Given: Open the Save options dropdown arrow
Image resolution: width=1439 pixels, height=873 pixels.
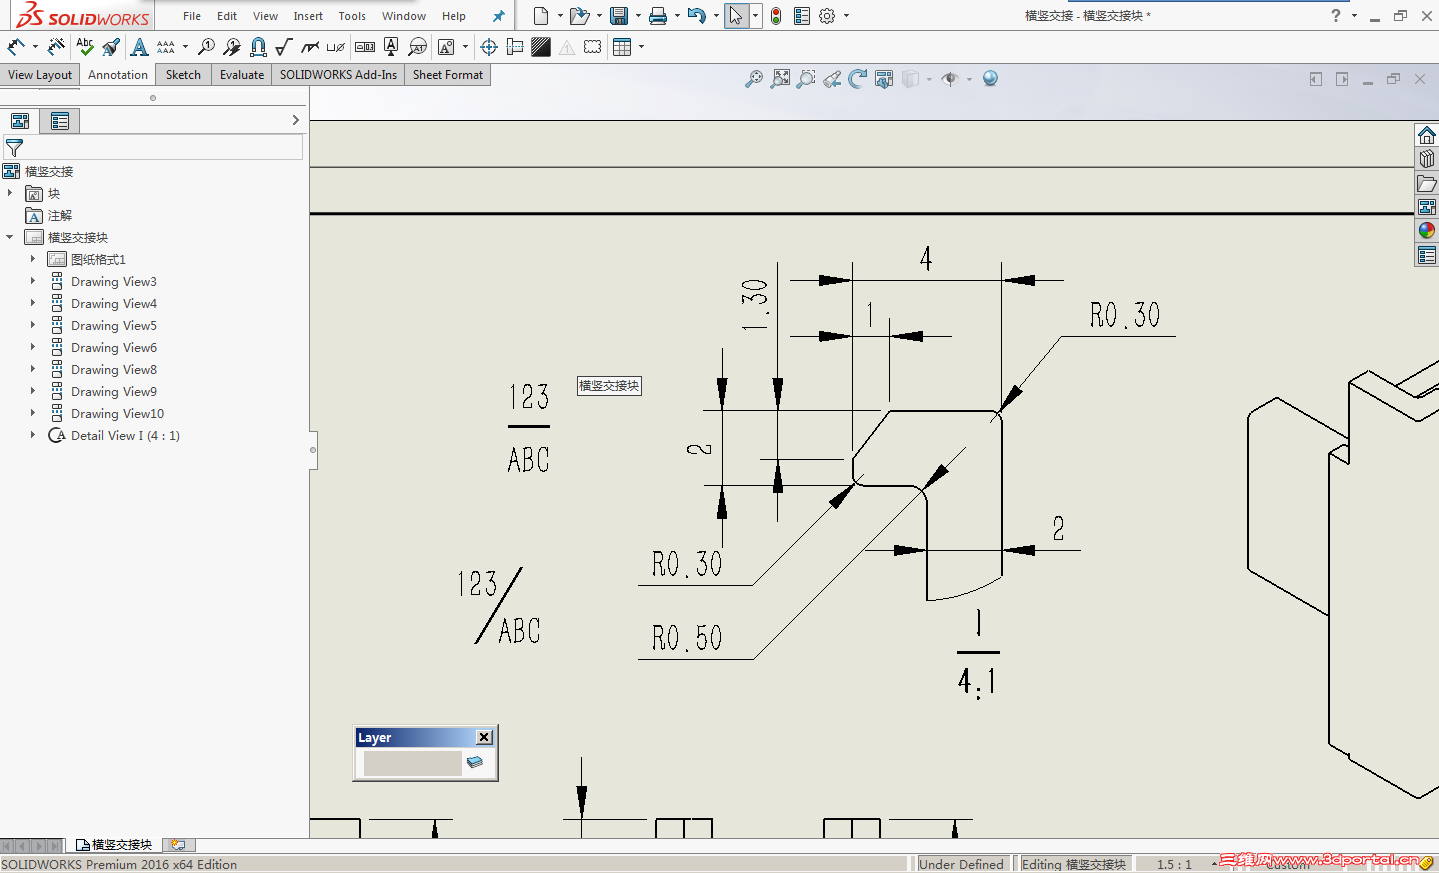Looking at the screenshot, I should (x=638, y=16).
